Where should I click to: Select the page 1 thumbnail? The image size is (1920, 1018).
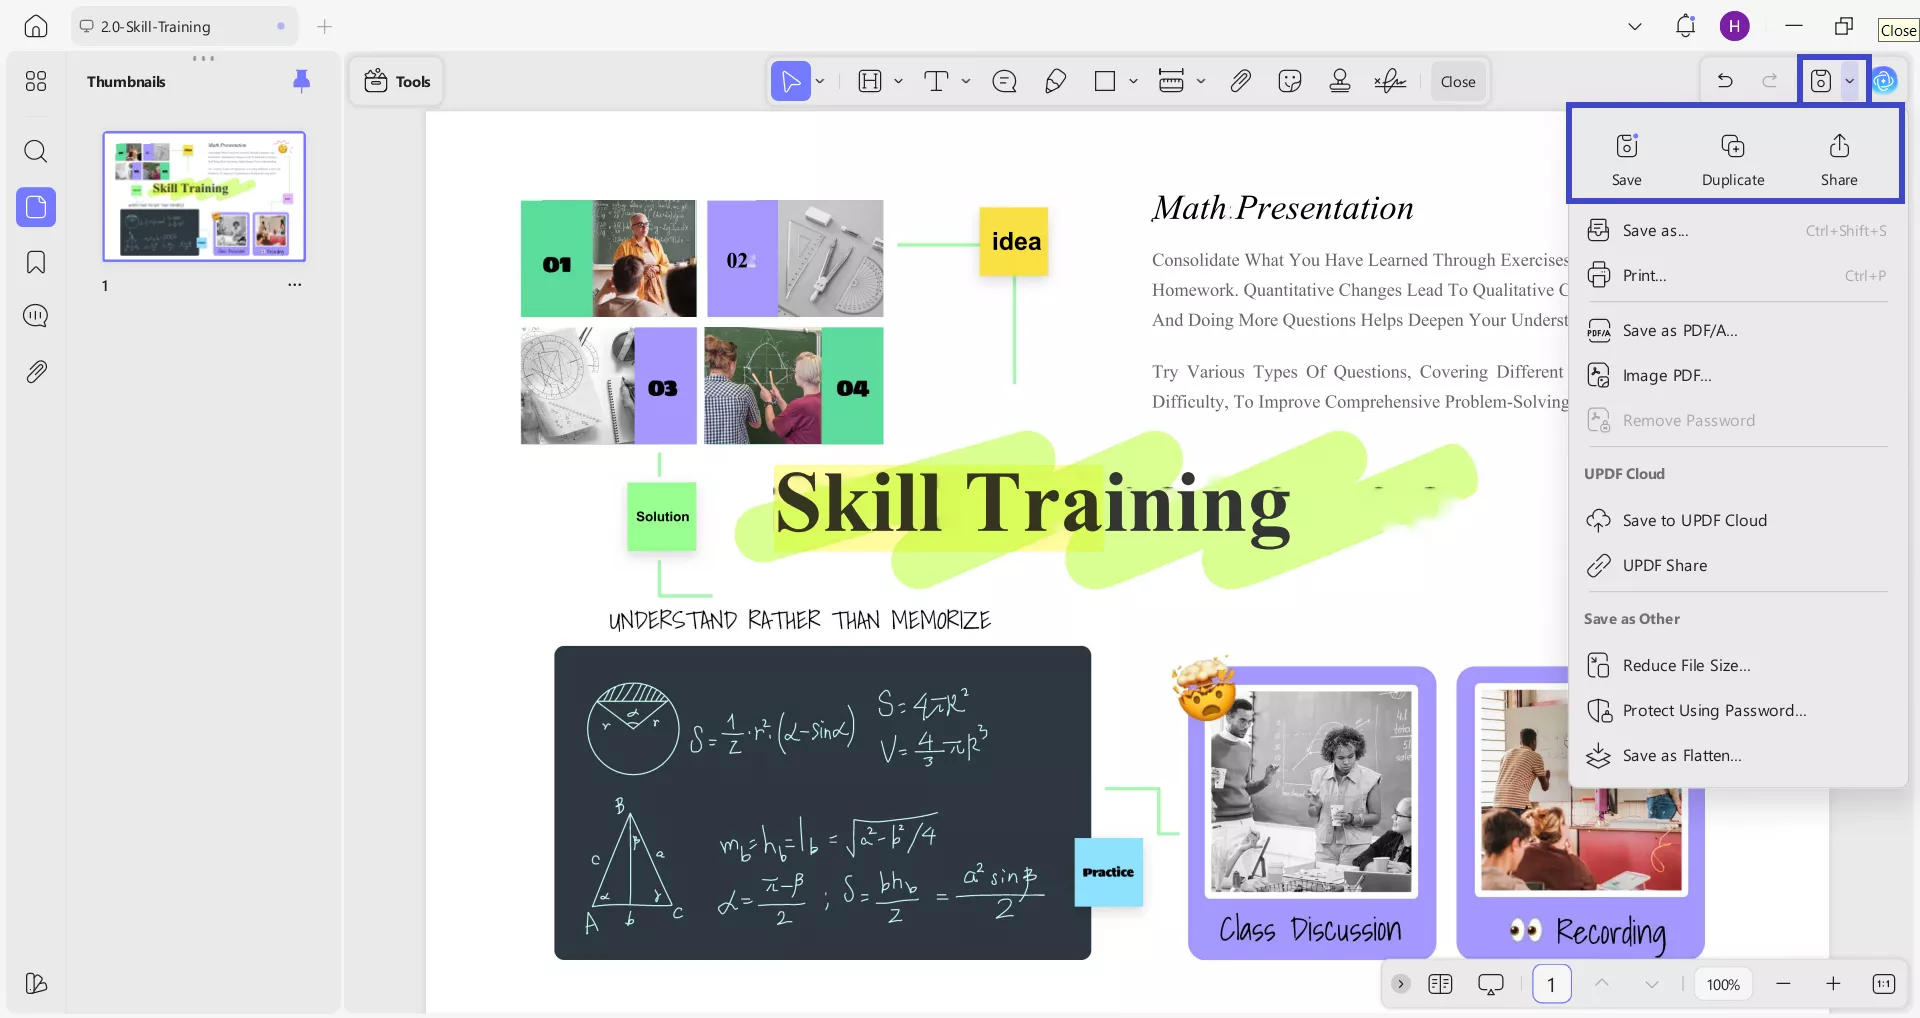tap(204, 197)
